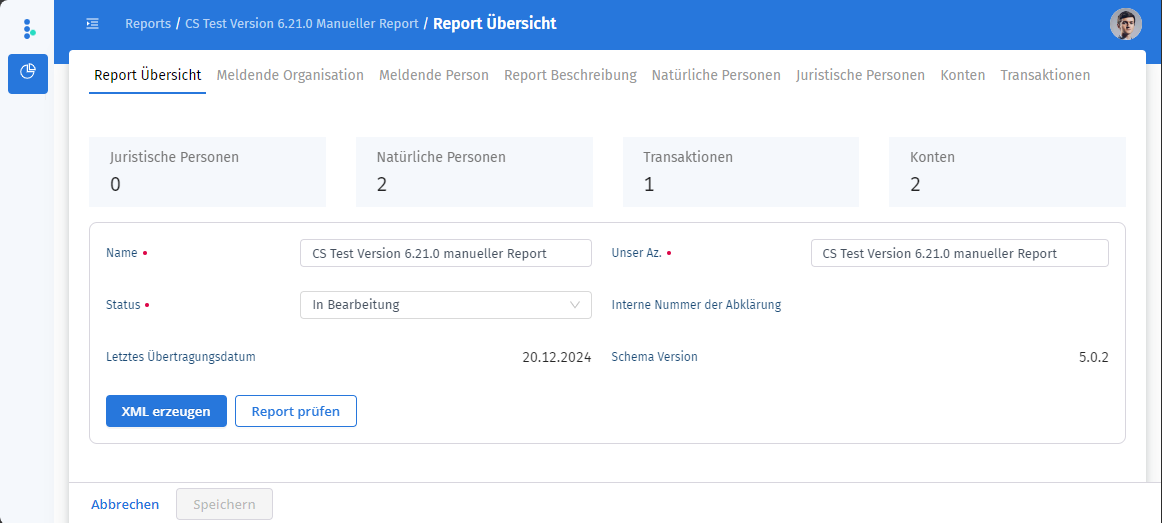Viewport: 1162px width, 523px height.
Task: Click the Reports breadcrumb link
Action: [148, 23]
